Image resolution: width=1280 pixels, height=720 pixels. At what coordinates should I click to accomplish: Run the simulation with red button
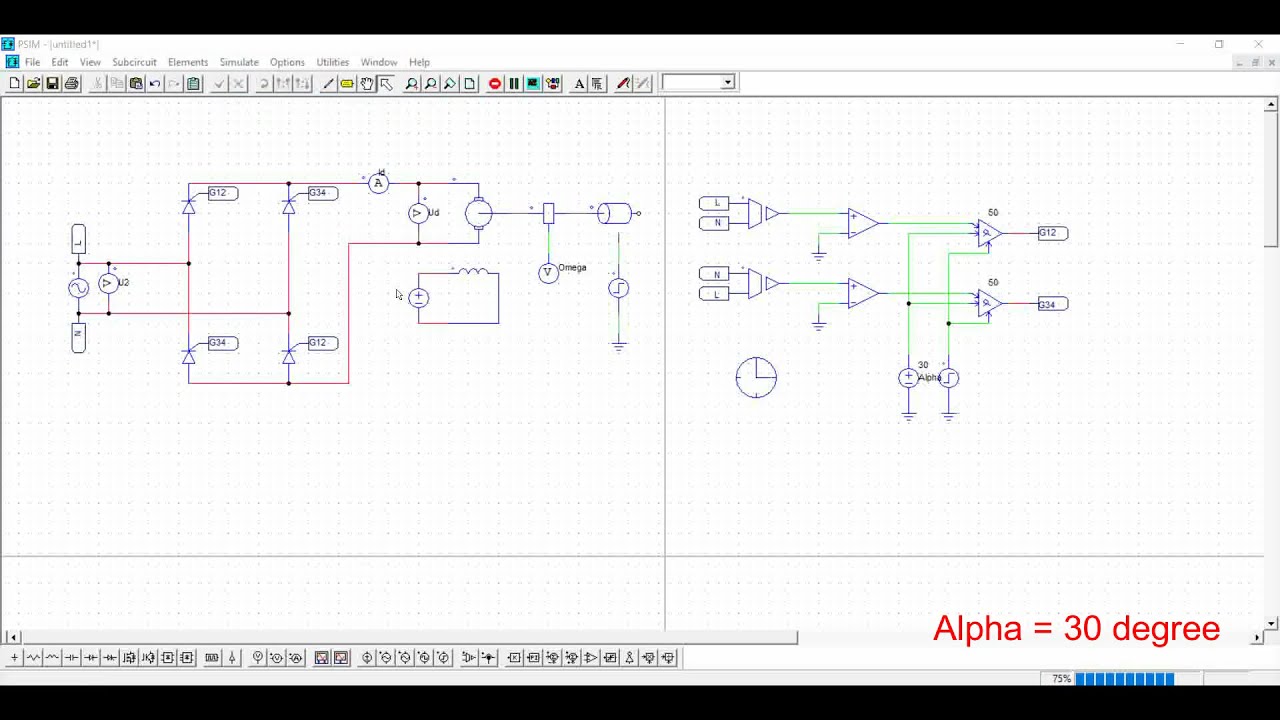495,83
